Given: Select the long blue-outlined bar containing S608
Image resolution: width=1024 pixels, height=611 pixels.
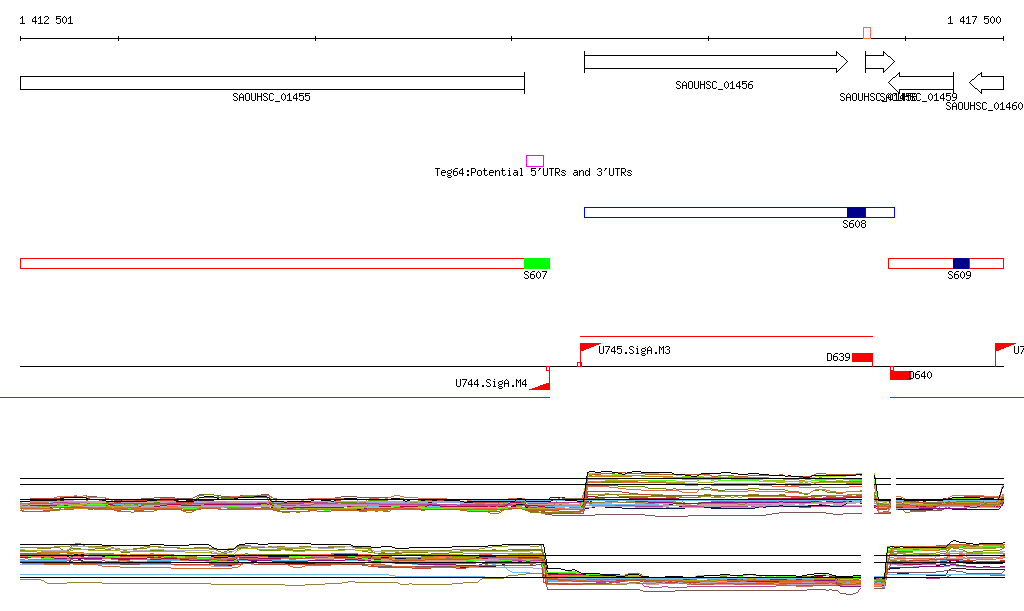Looking at the screenshot, I should pyautogui.click(x=739, y=212).
